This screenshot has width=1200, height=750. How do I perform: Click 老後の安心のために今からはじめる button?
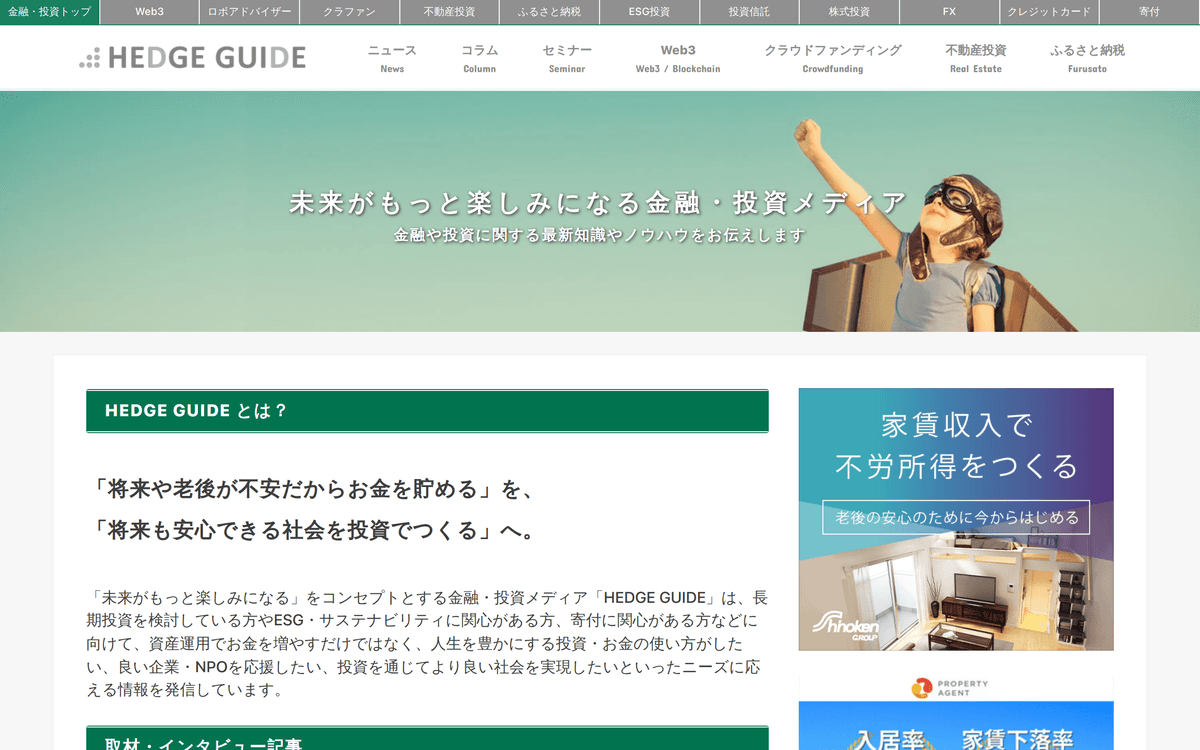(x=956, y=517)
